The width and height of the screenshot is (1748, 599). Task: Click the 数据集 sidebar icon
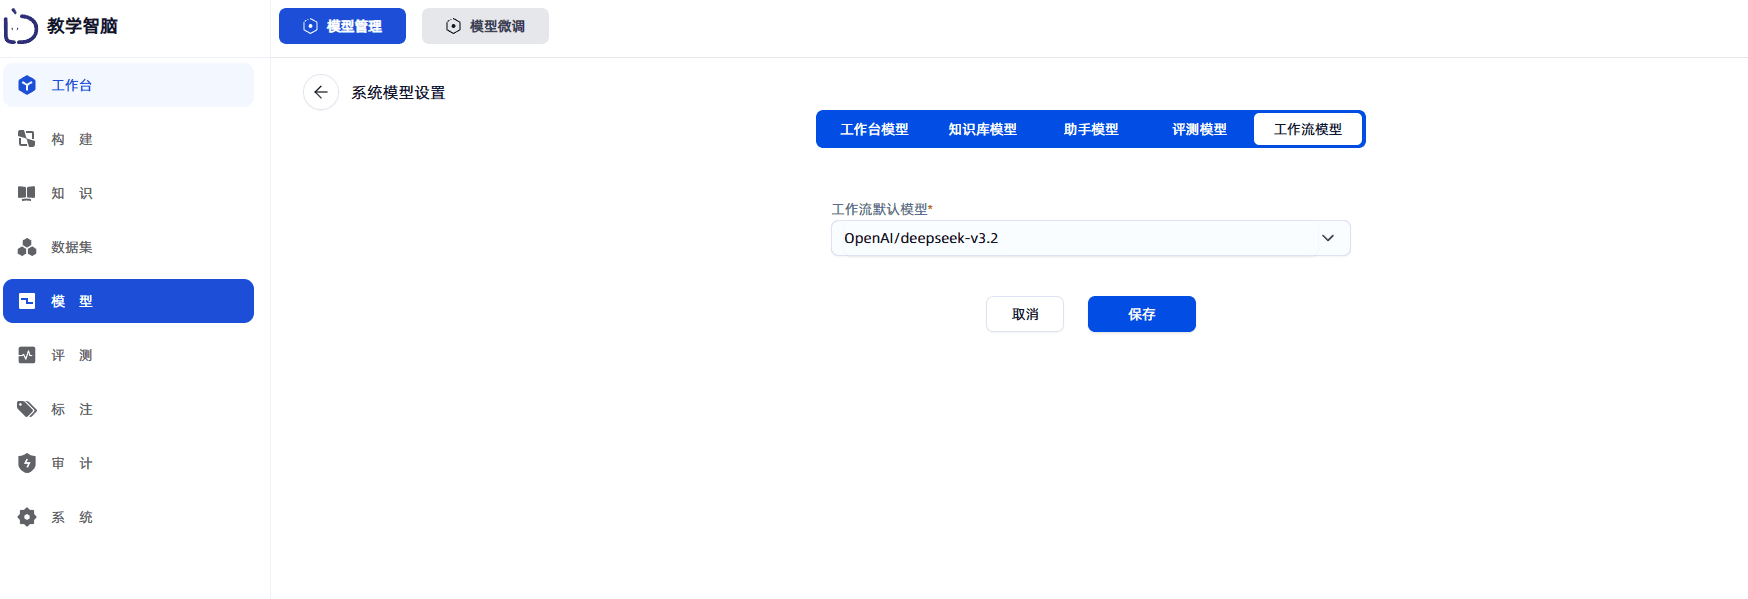point(27,247)
